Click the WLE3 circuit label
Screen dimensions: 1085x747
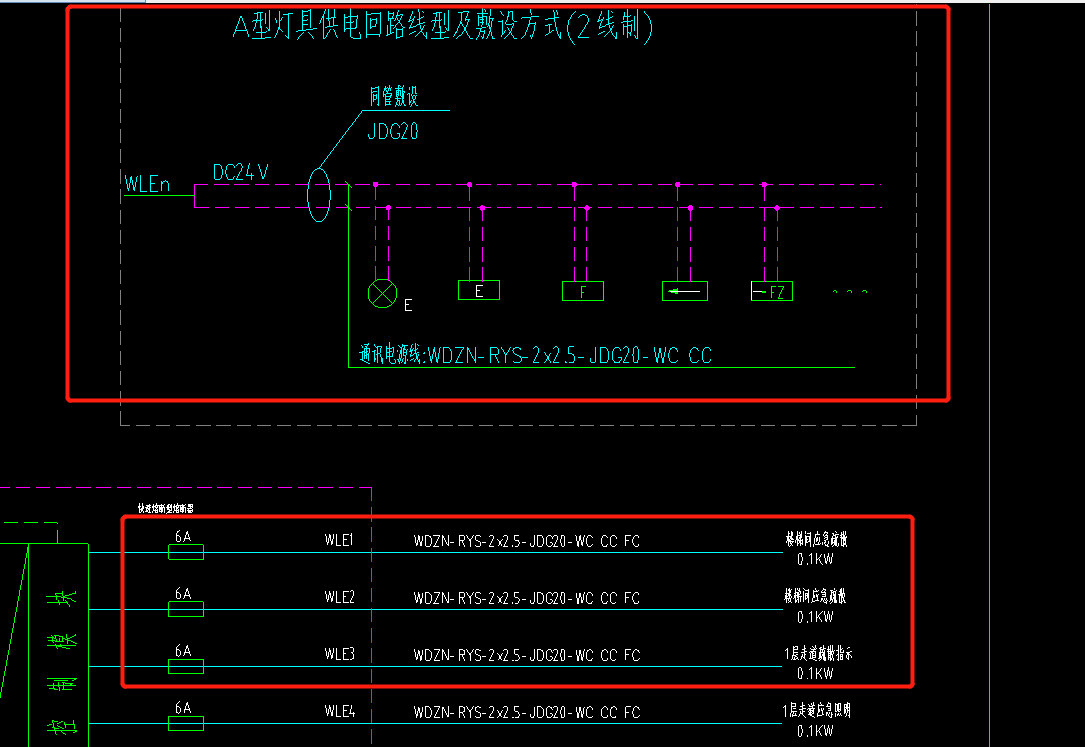pyautogui.click(x=339, y=654)
